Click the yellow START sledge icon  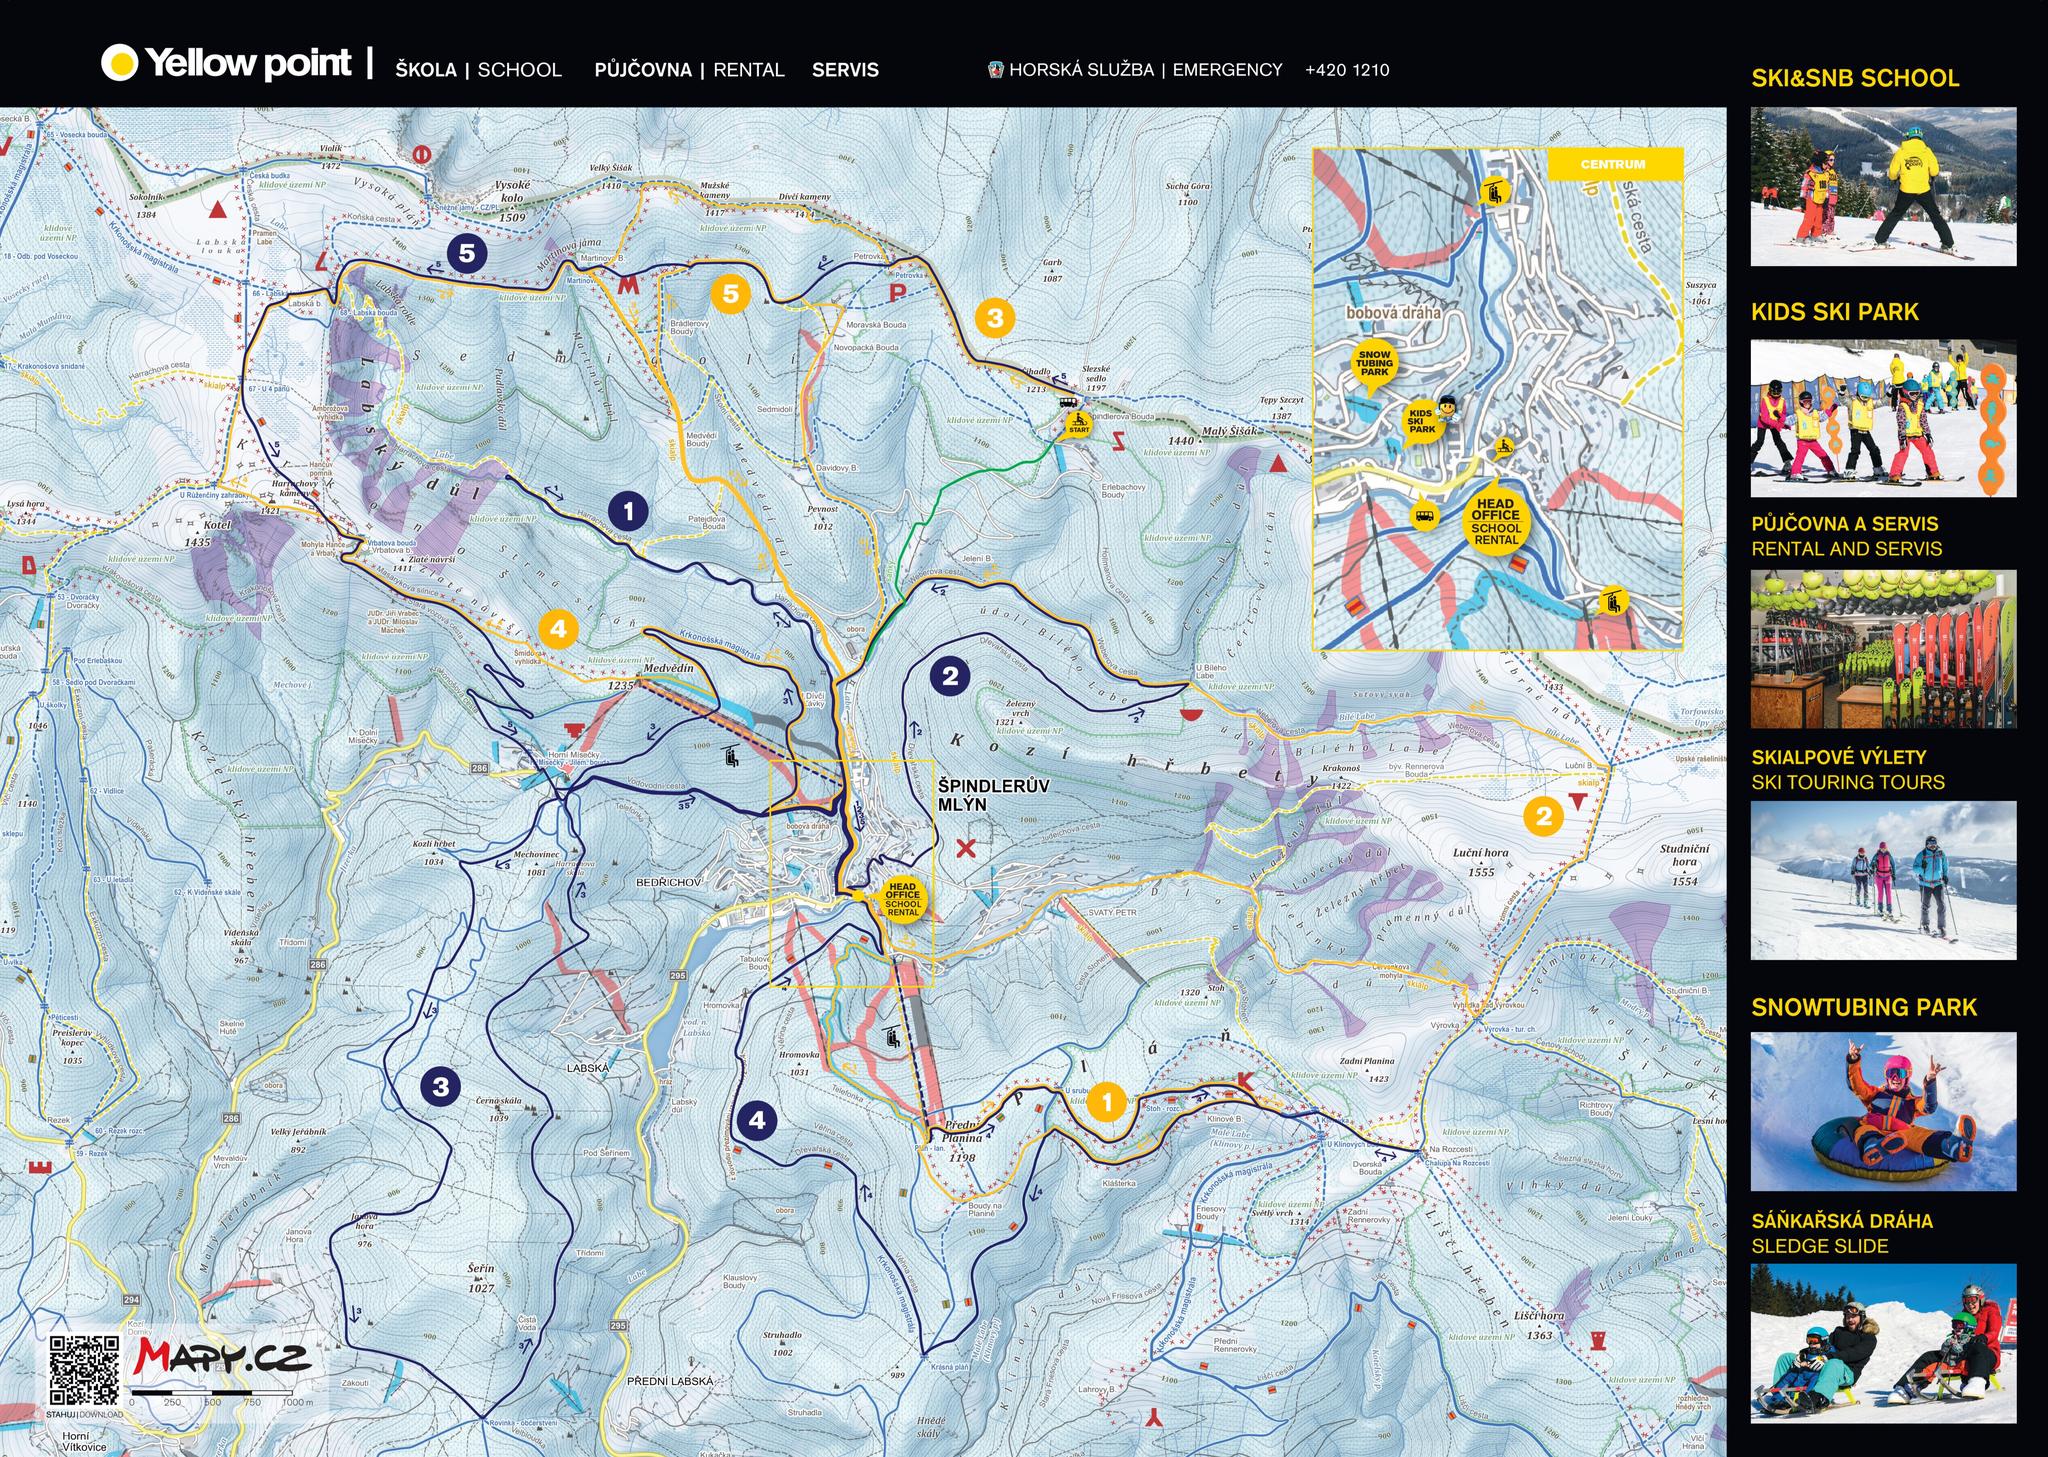click(1079, 424)
